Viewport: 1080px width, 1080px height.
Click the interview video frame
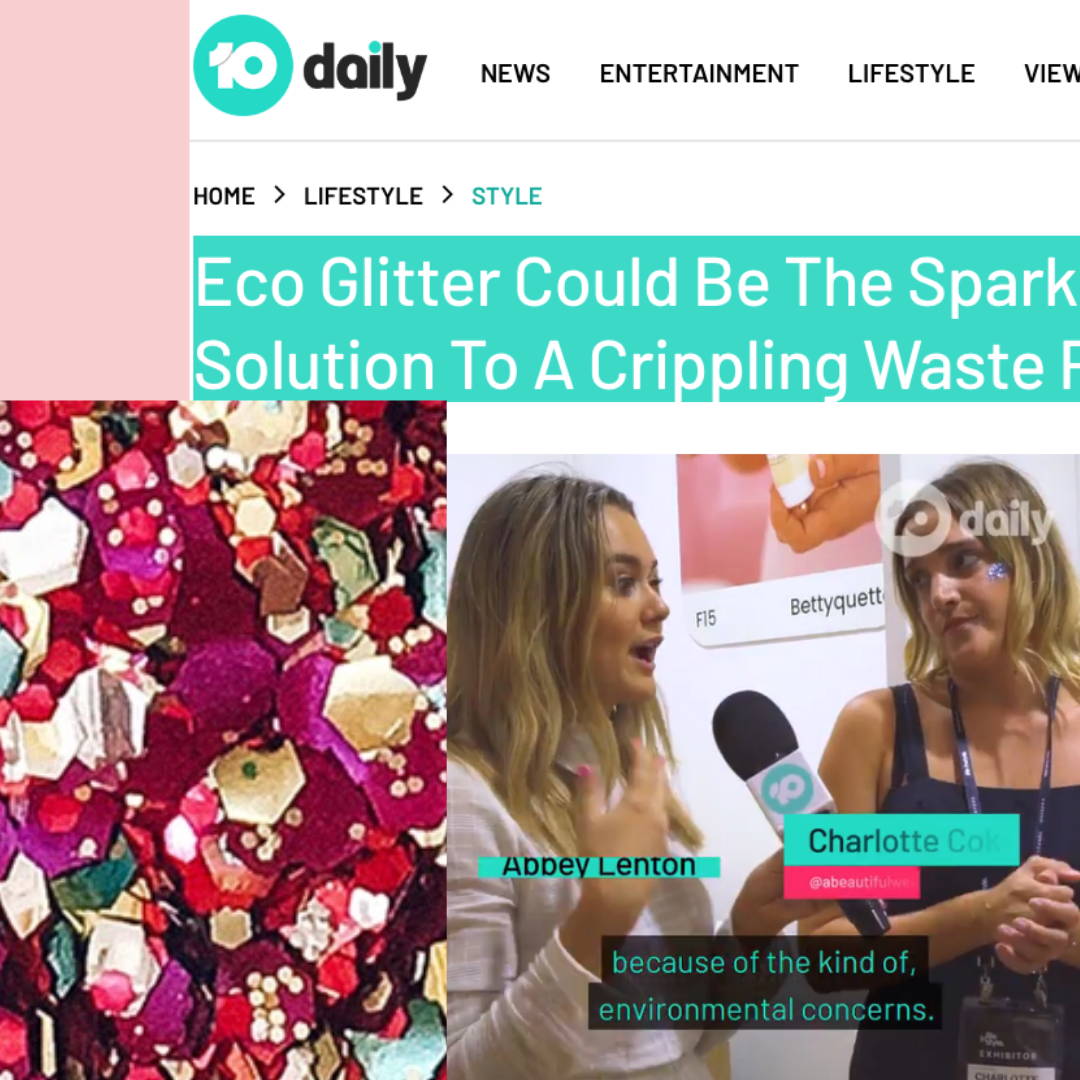coord(763,767)
